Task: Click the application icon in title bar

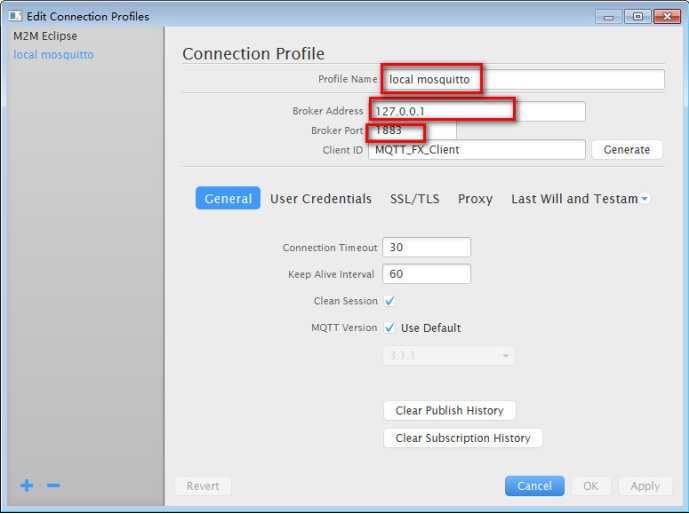Action: 15,16
